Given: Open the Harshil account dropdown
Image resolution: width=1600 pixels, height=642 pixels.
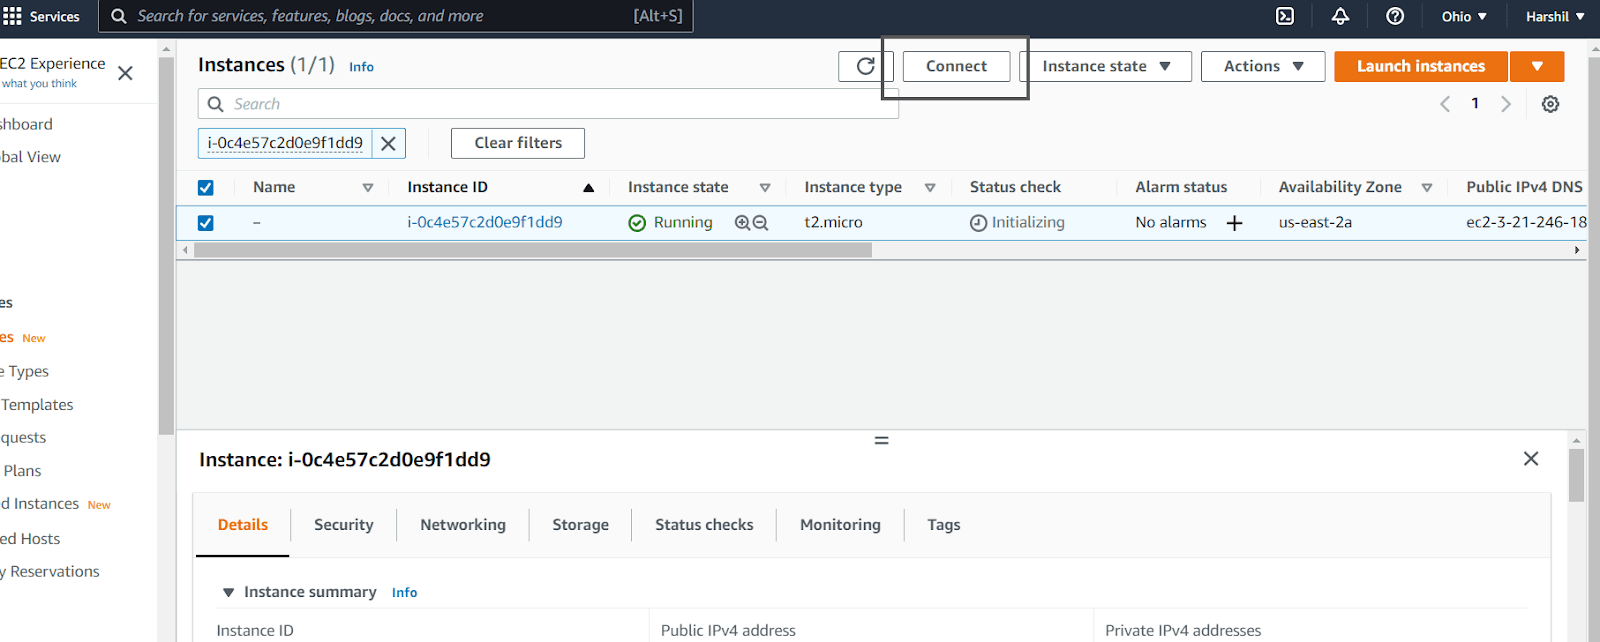Looking at the screenshot, I should 1555,16.
